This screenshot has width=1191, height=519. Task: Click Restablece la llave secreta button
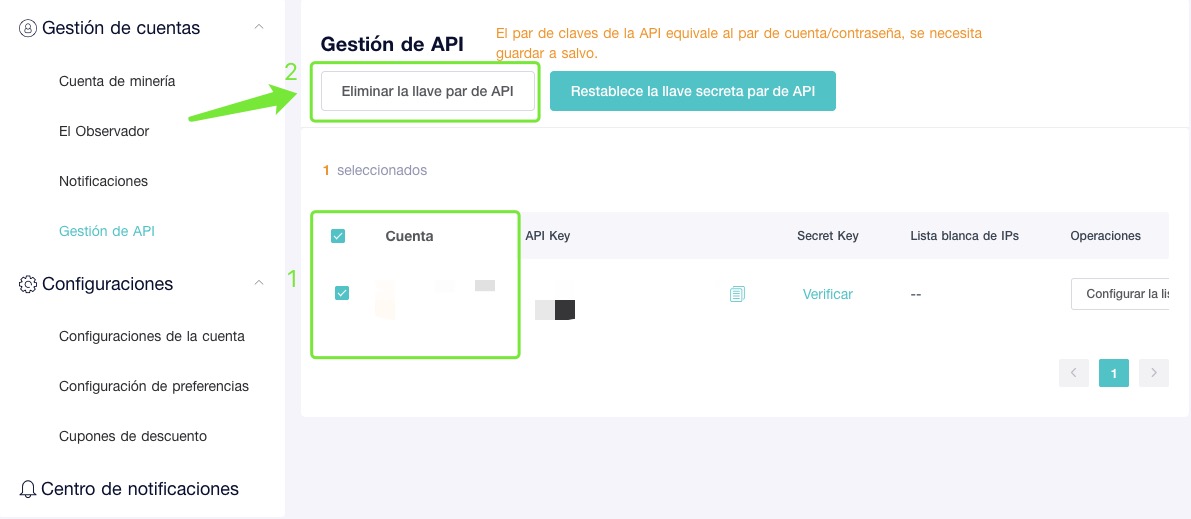[693, 91]
